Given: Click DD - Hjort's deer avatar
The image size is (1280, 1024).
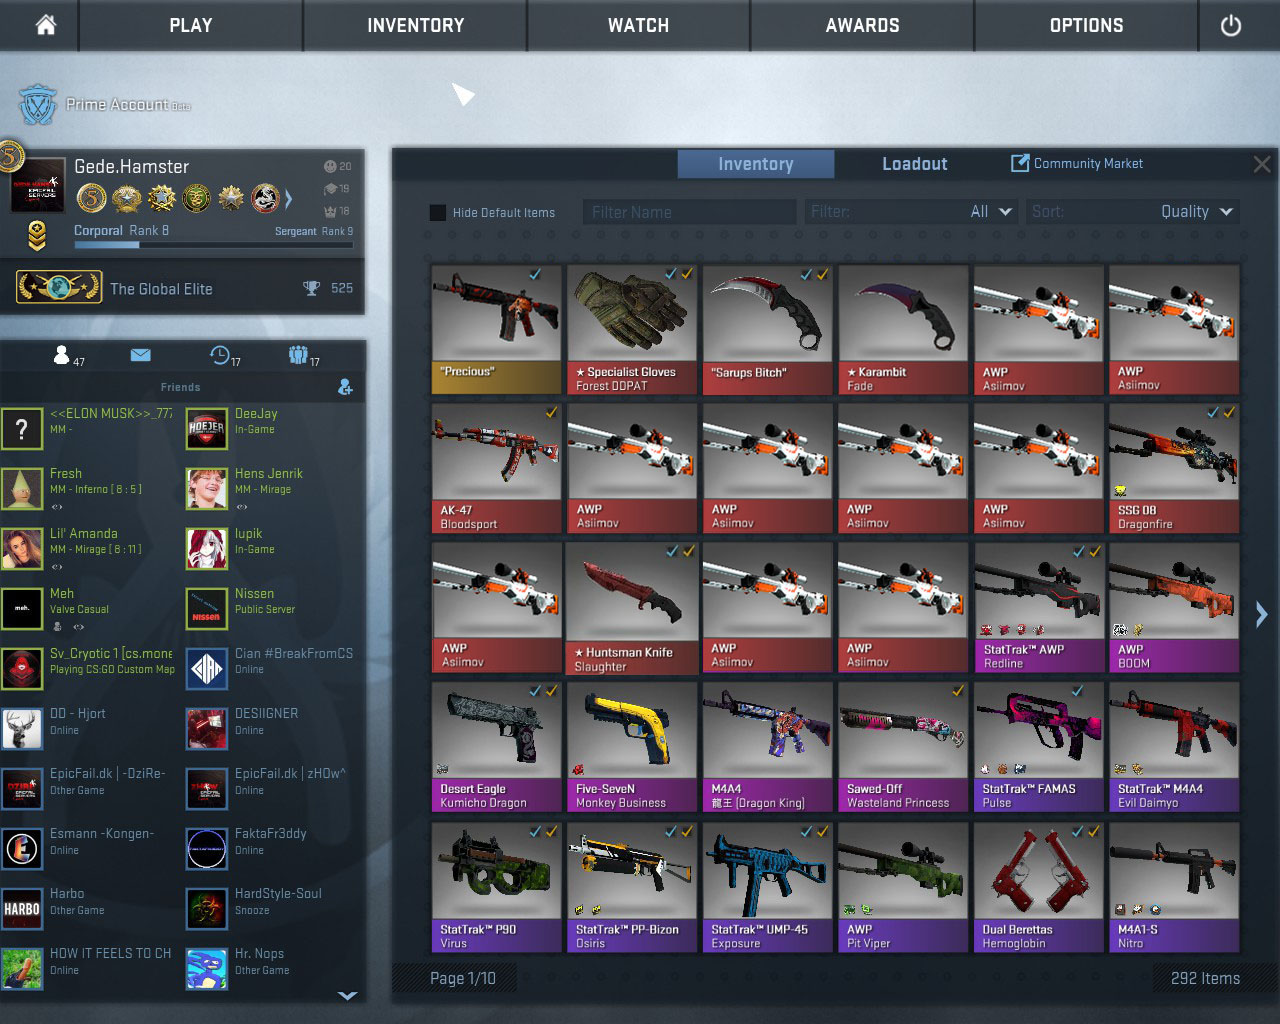Looking at the screenshot, I should tap(22, 728).
